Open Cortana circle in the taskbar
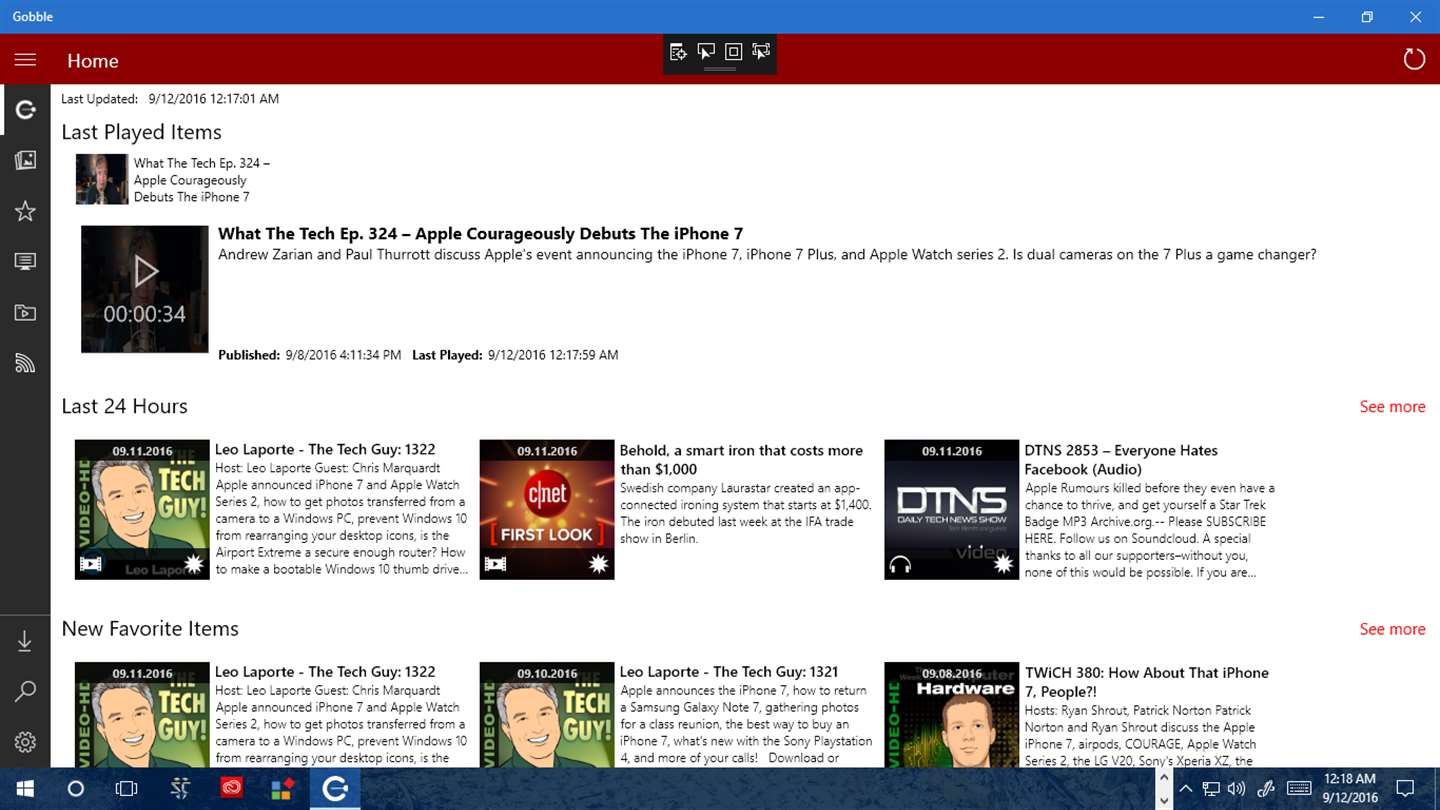Viewport: 1440px width, 810px height. coord(75,789)
